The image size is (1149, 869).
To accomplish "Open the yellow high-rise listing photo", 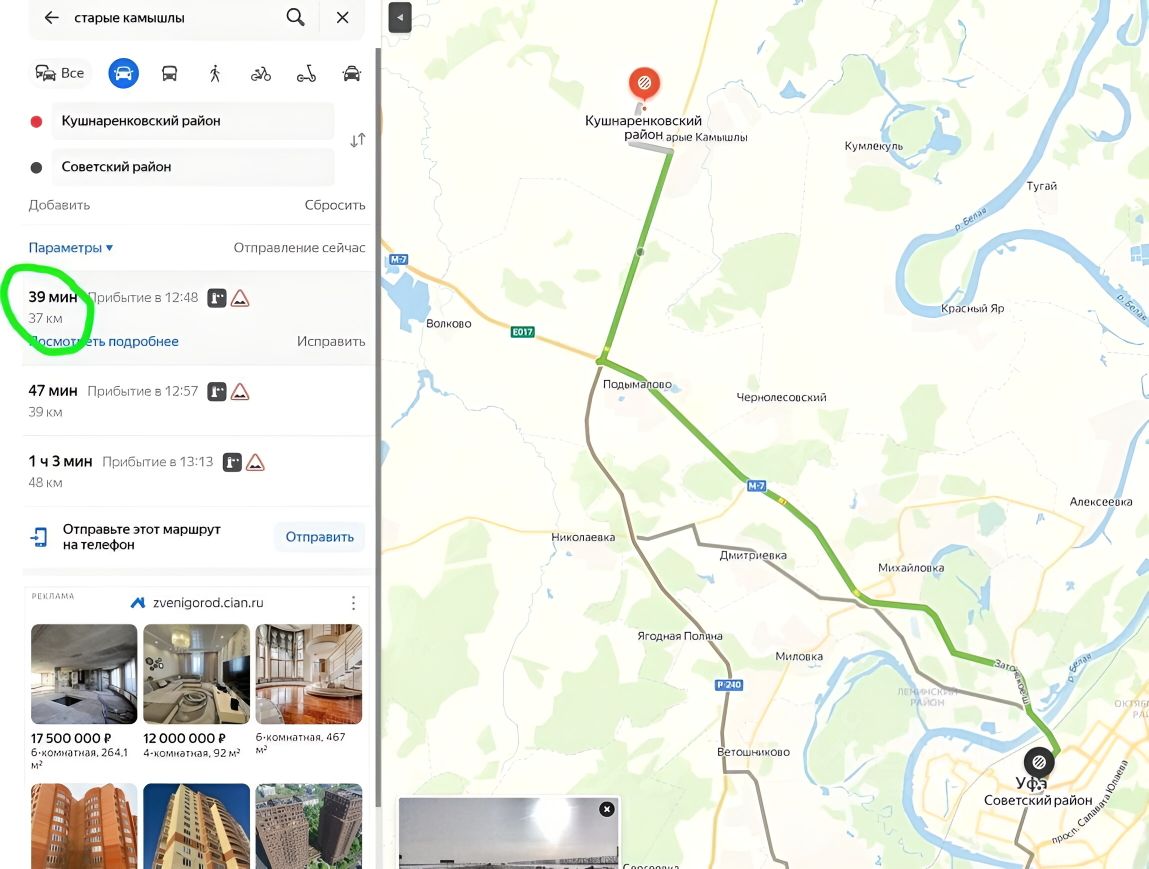I will click(196, 827).
